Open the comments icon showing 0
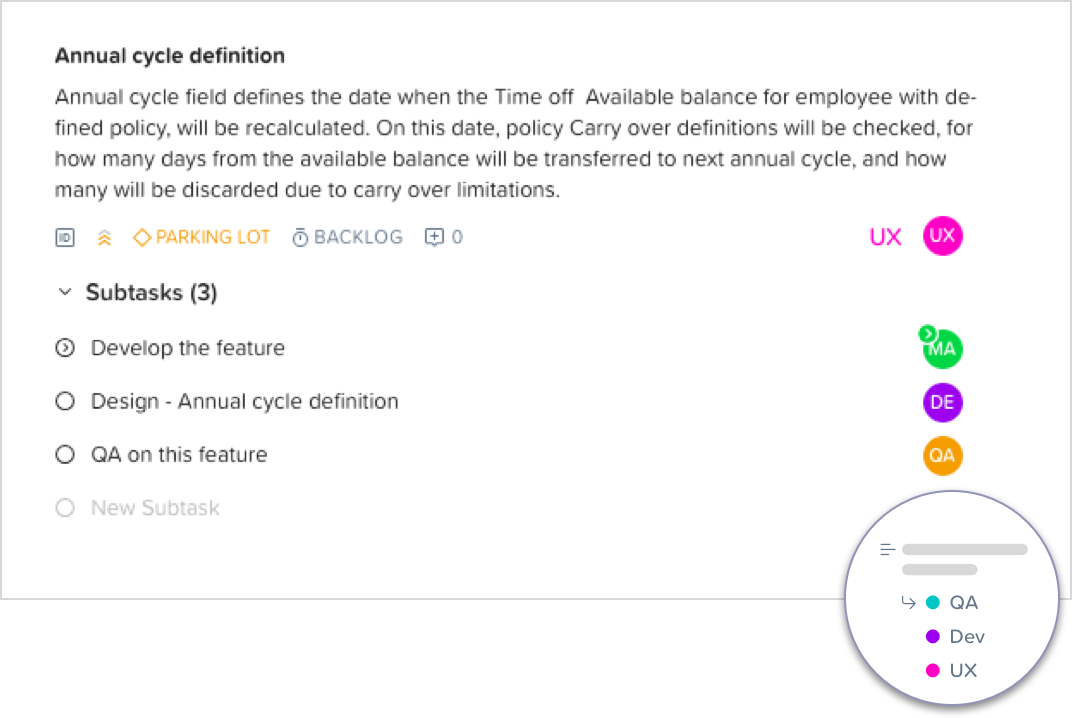The width and height of the screenshot is (1072, 718). coord(435,238)
